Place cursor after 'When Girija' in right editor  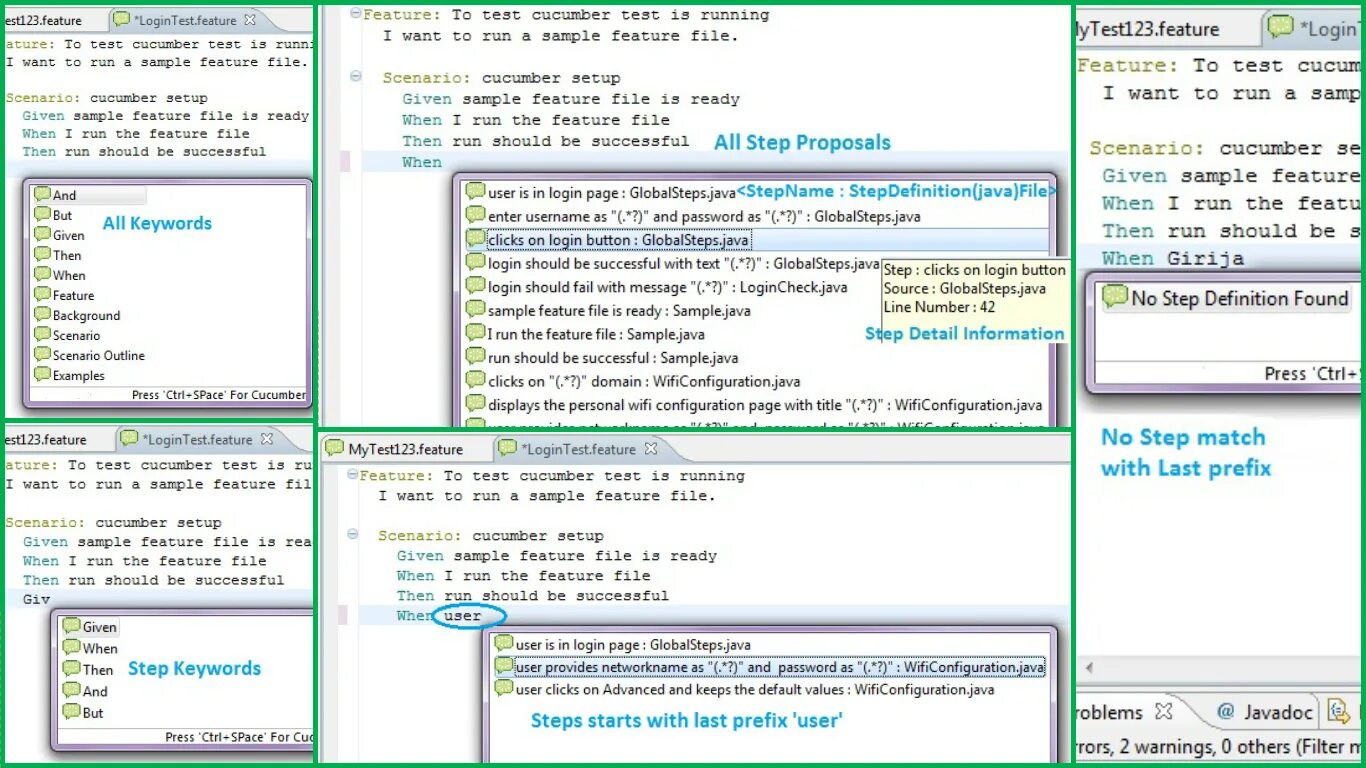[x=1246, y=258]
